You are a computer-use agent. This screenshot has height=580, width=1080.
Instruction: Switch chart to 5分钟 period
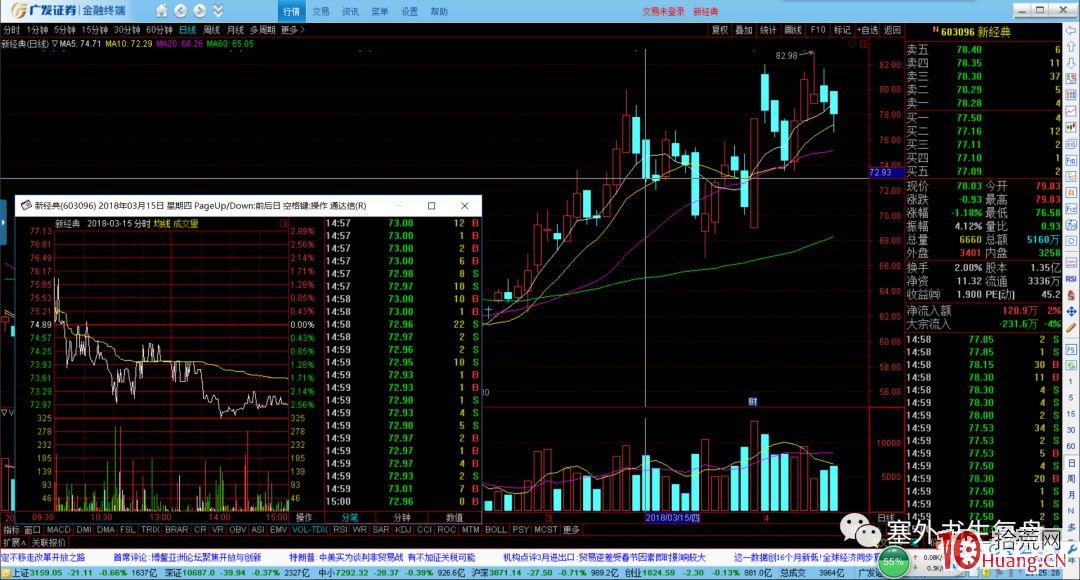[x=65, y=30]
